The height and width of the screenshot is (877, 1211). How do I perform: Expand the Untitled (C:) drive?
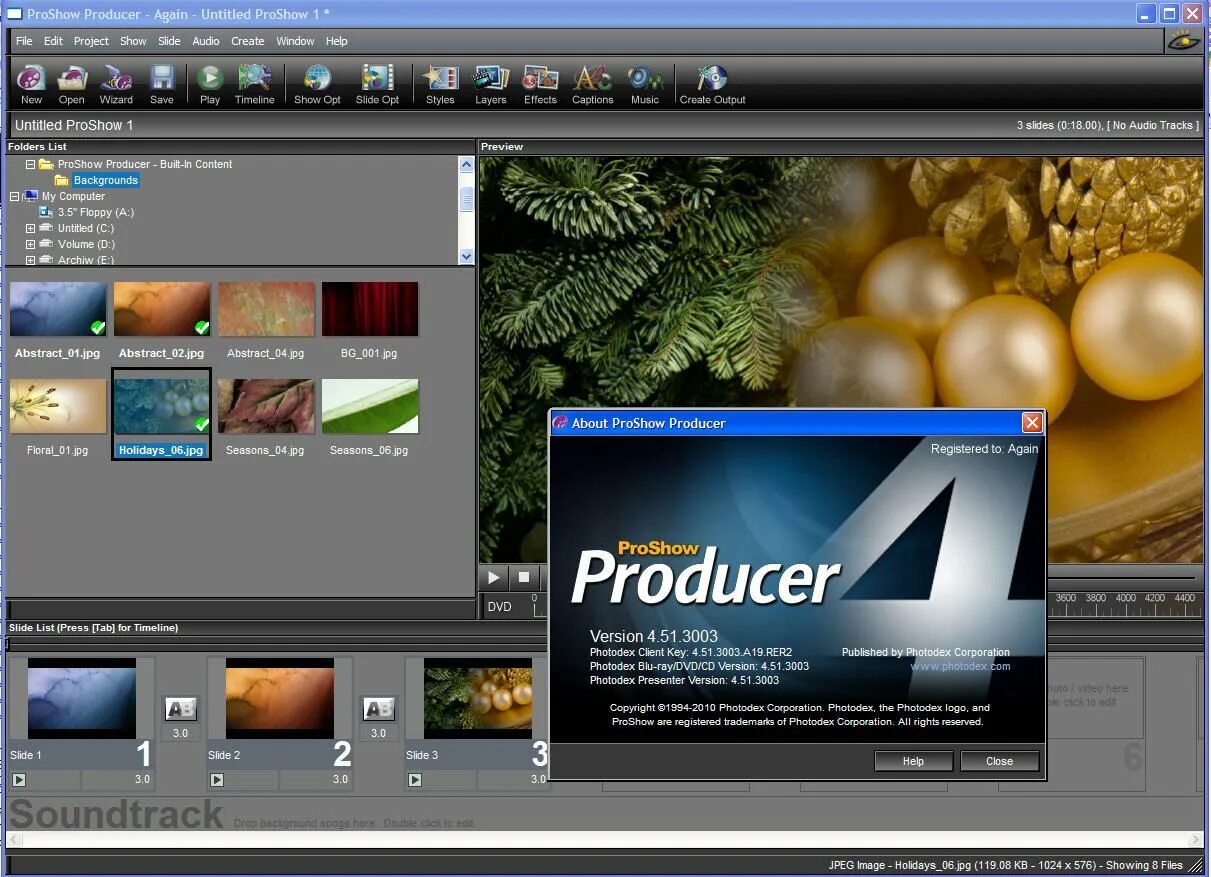coord(30,228)
